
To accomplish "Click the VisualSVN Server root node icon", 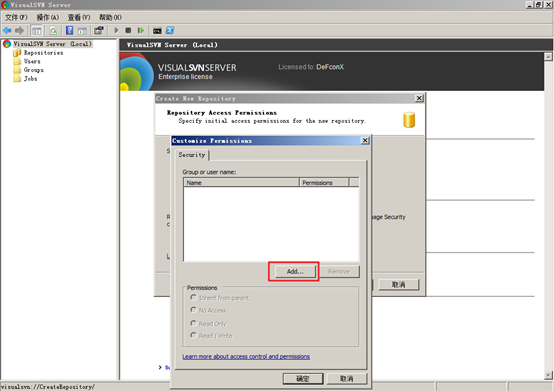I will pyautogui.click(x=7, y=44).
